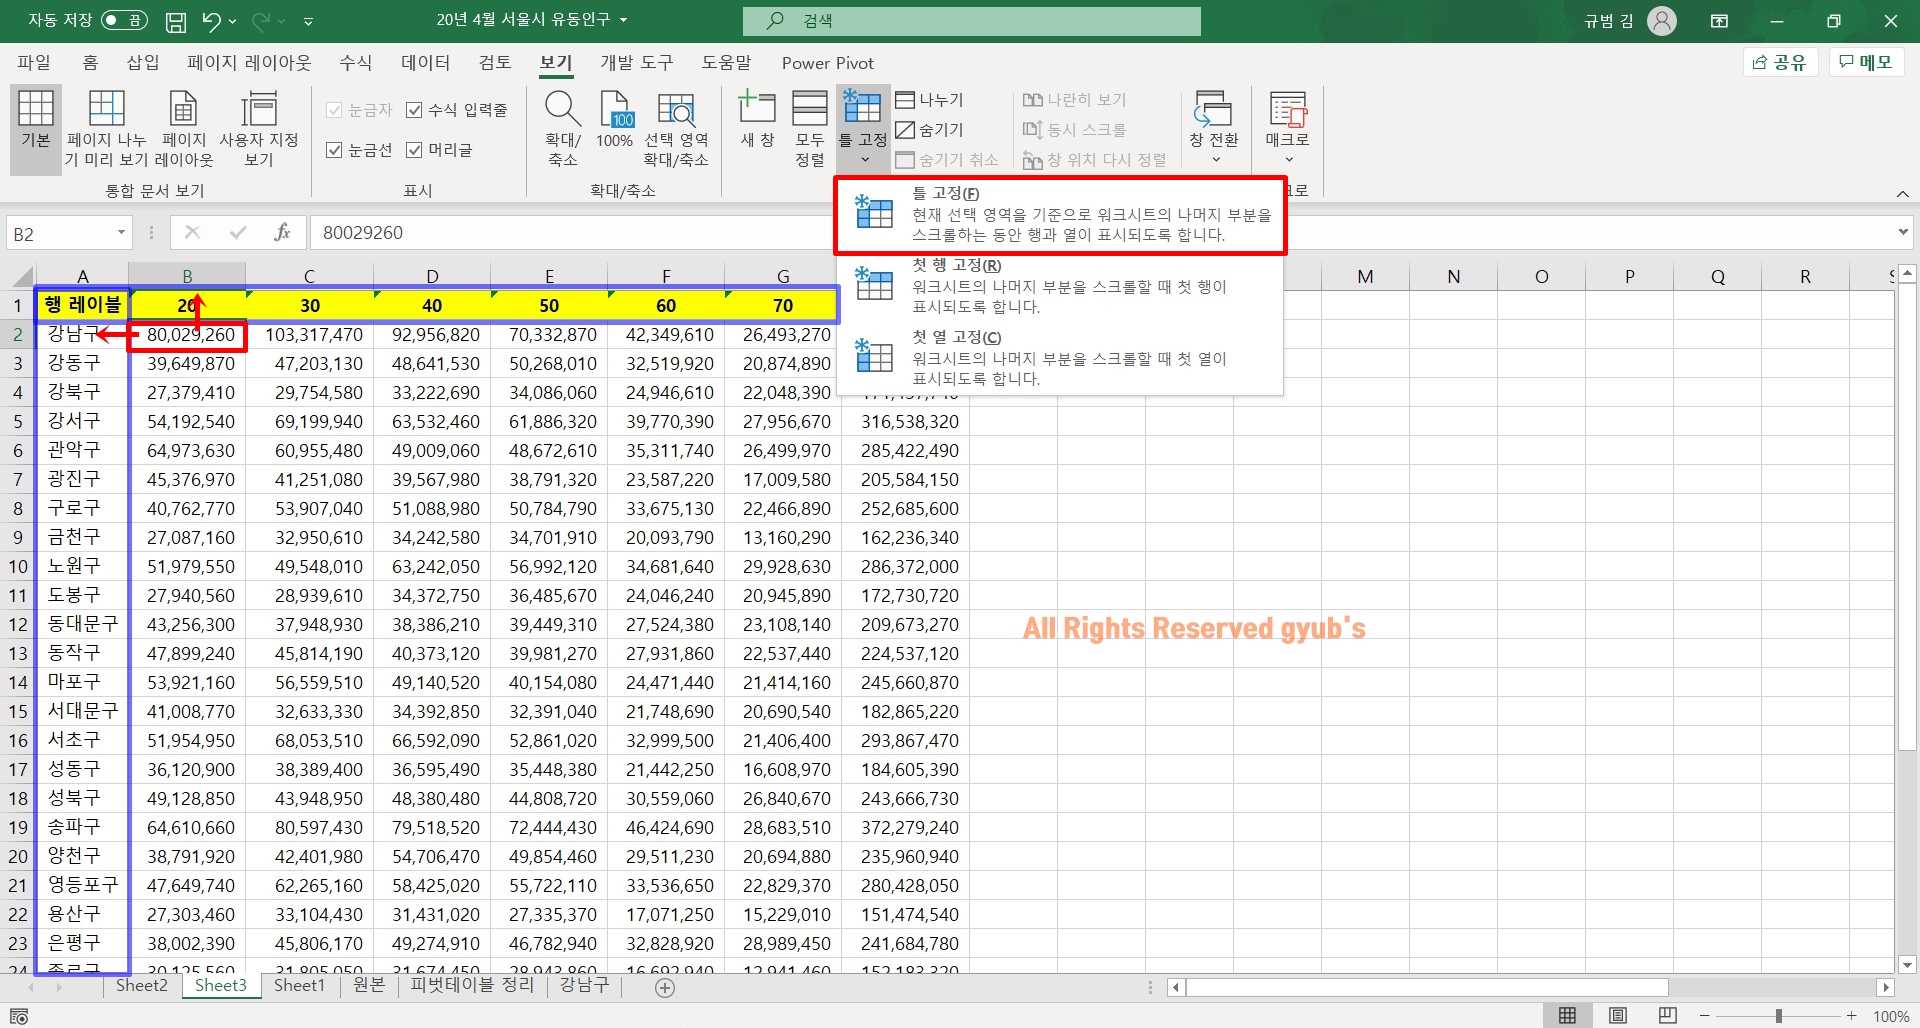
Task: Click zoom in plus button
Action: (1852, 1016)
